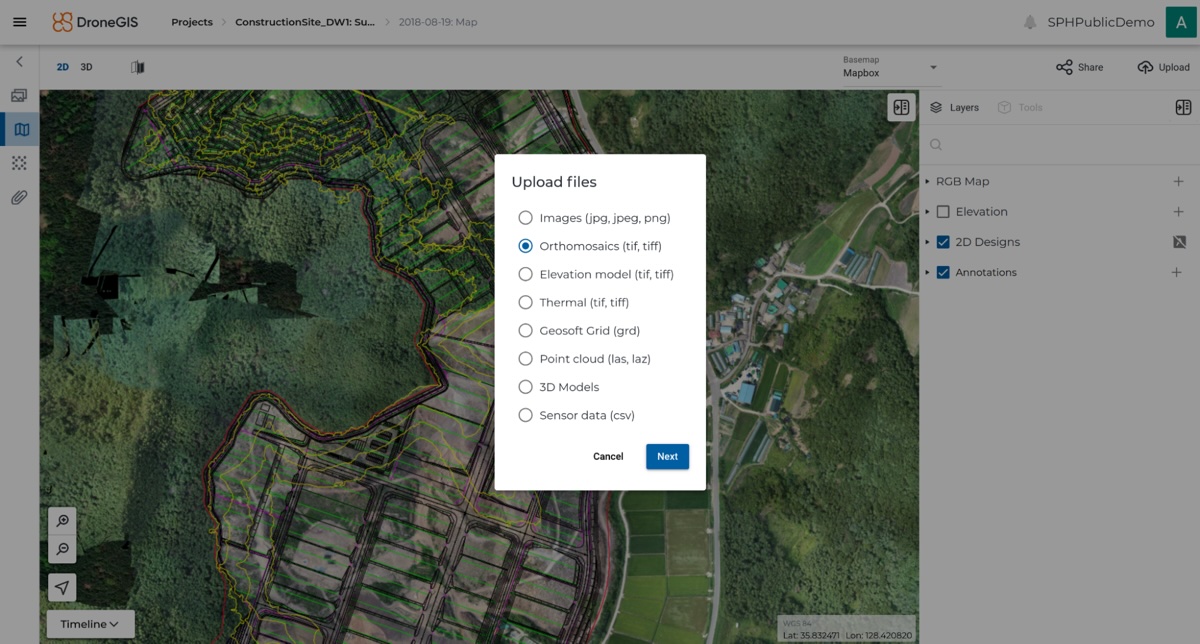Open the notifications bell
The height and width of the screenshot is (644, 1200).
(1030, 22)
